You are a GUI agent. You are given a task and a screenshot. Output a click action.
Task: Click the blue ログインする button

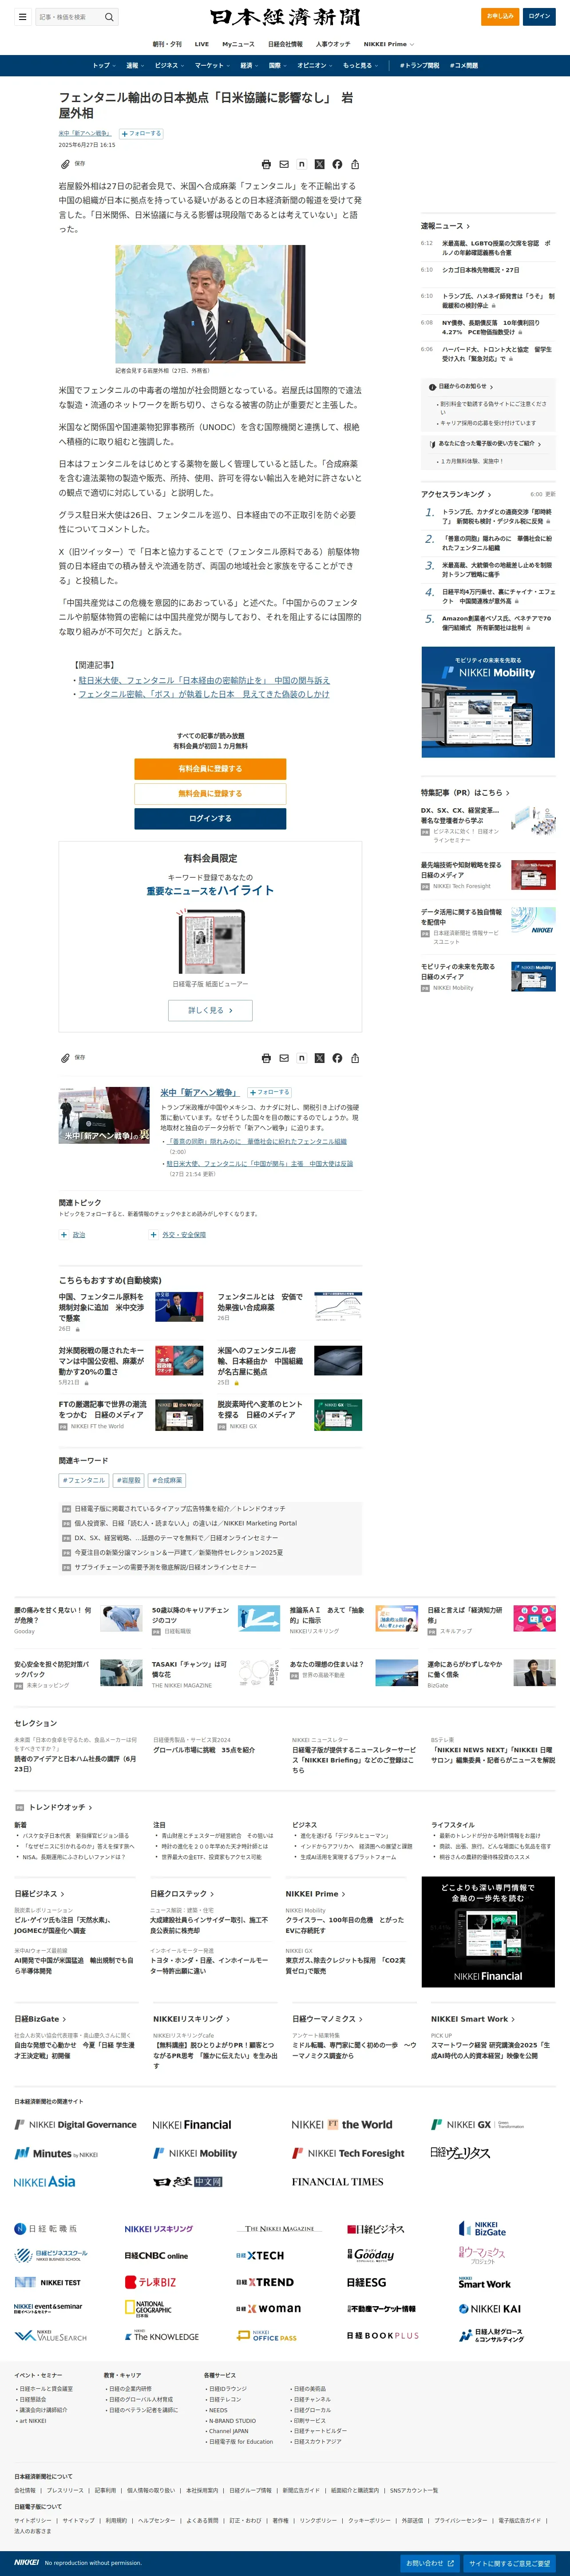click(x=210, y=818)
